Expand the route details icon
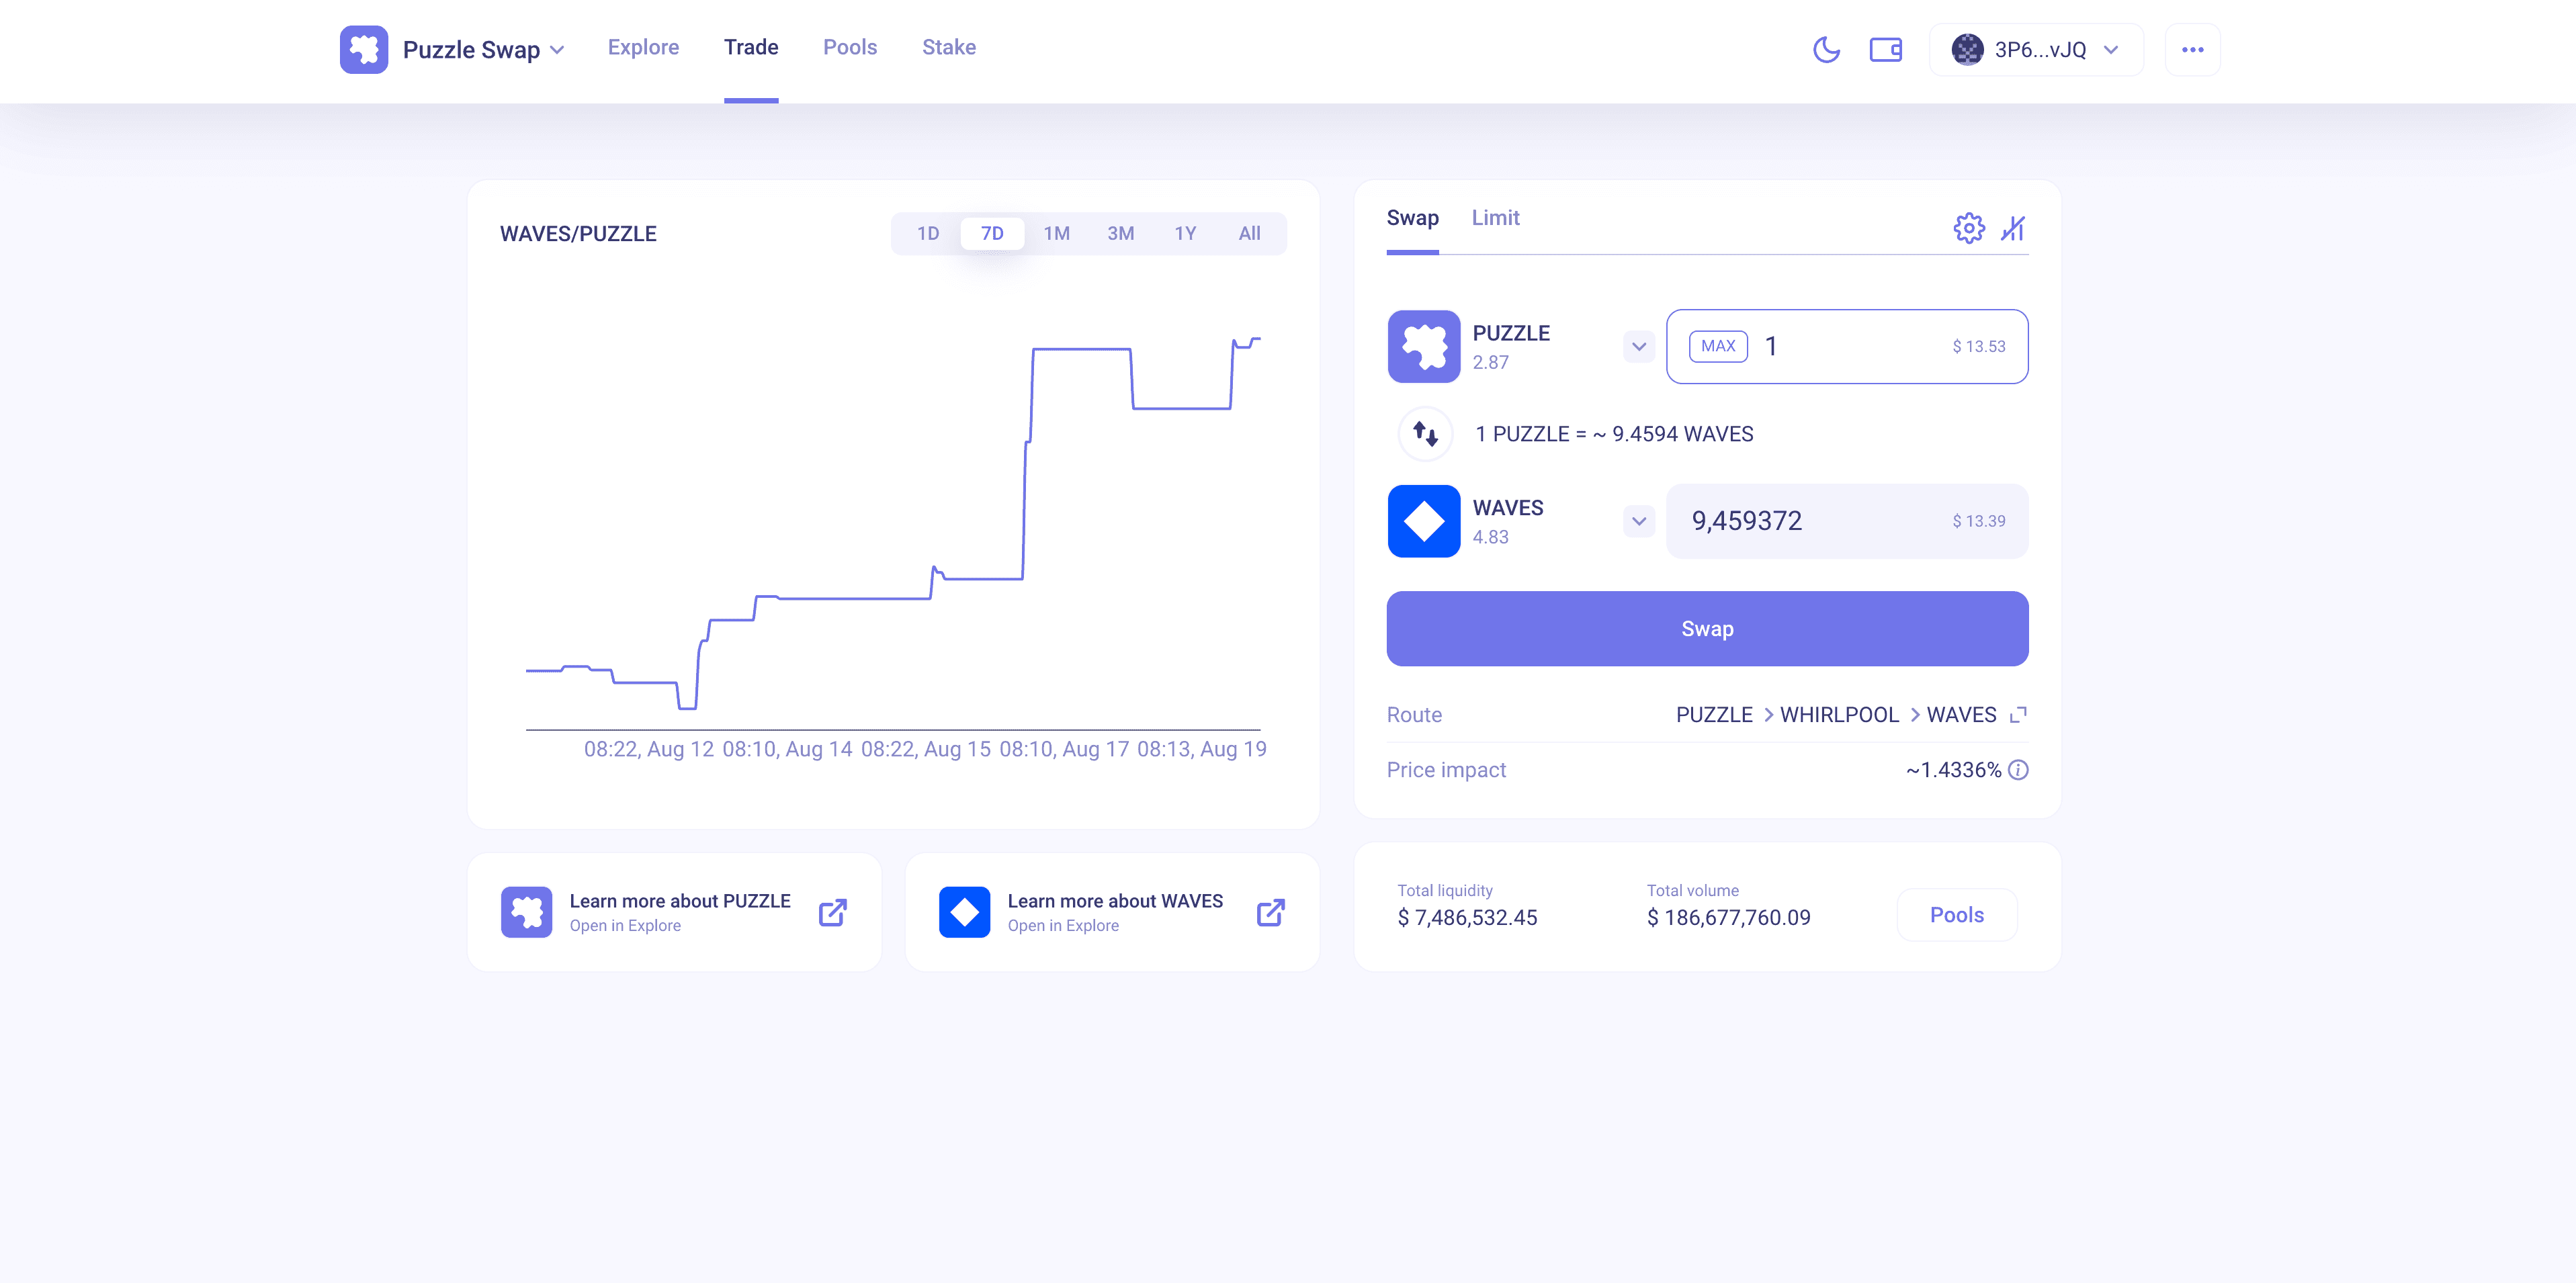2576x1283 pixels. point(2018,714)
